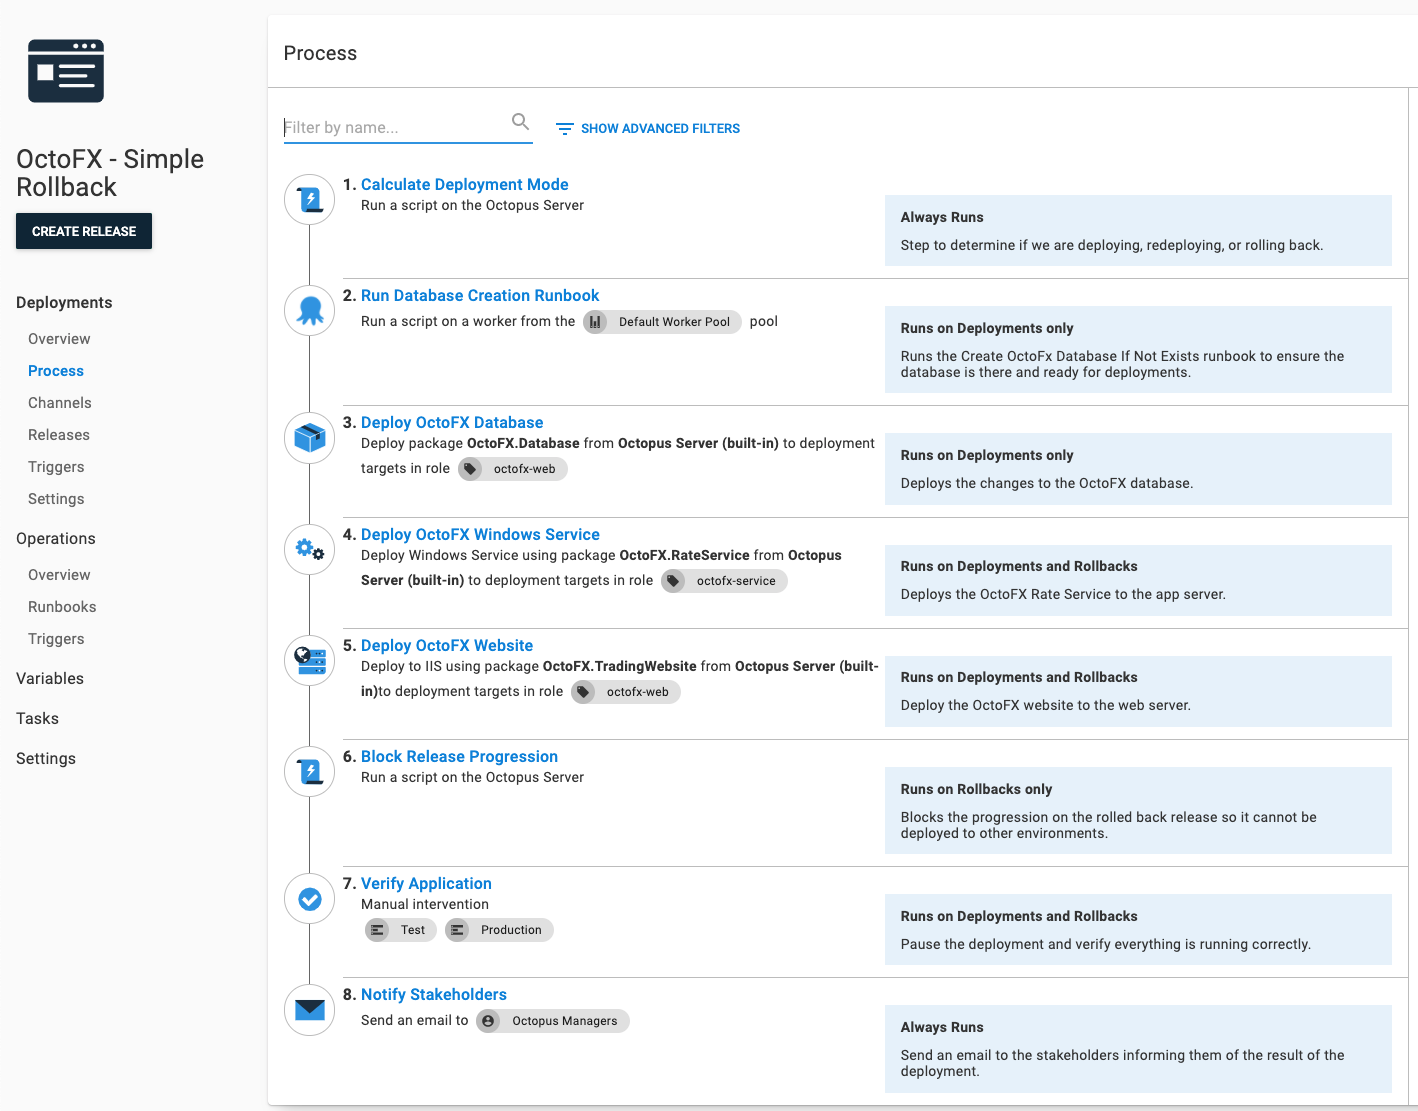This screenshot has height=1111, width=1418.
Task: Click the Filter by name input field
Action: click(400, 127)
